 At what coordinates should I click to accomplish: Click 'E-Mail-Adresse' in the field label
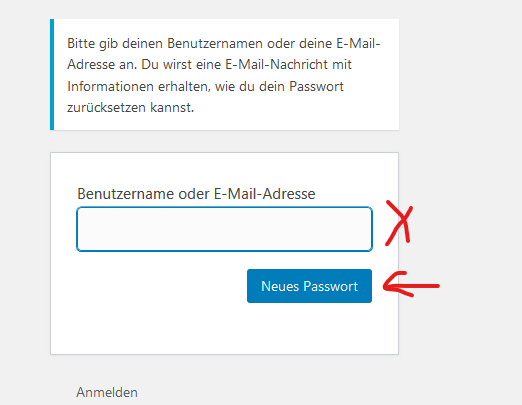click(265, 194)
